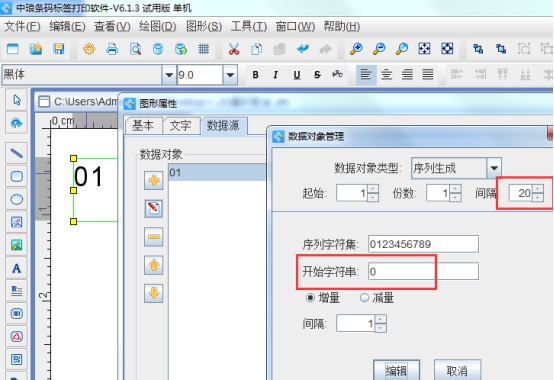This screenshot has width=554, height=380.
Task: Toggle underline text formatting
Action: [297, 75]
